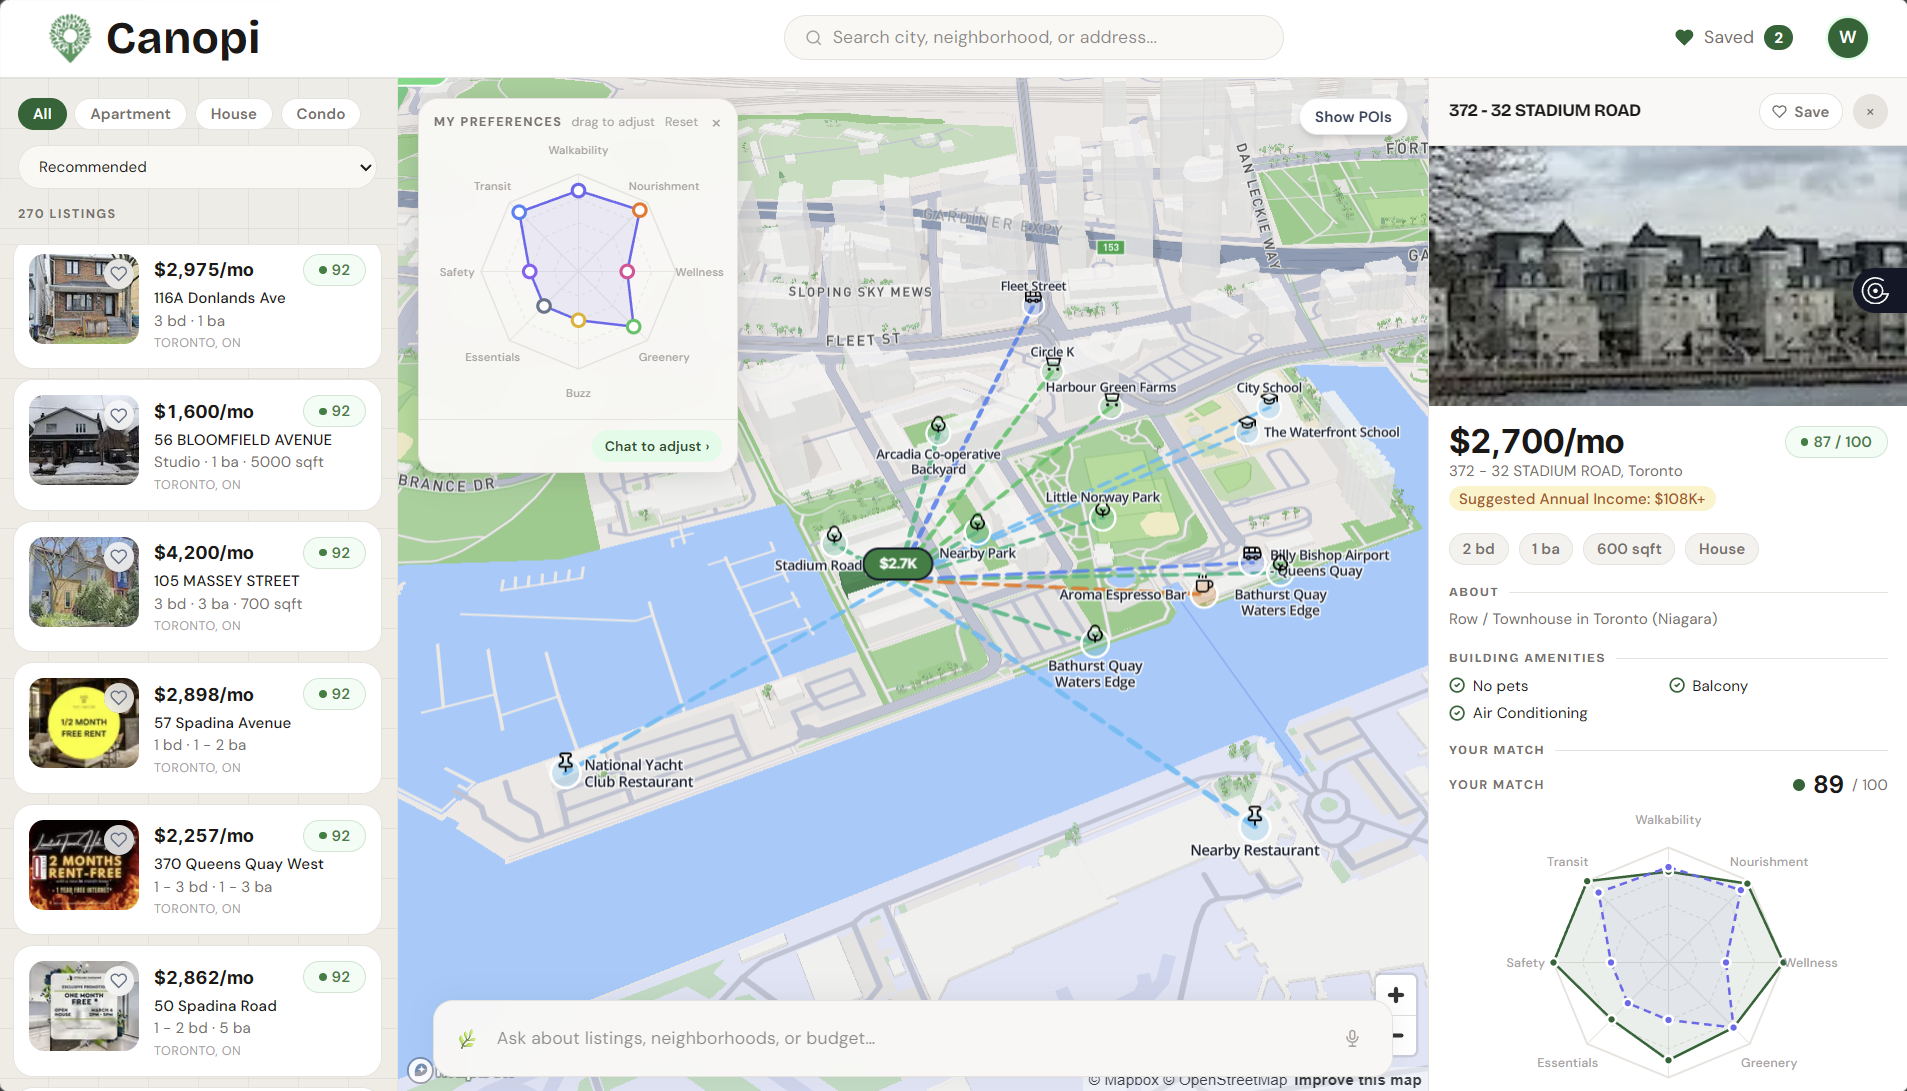Click the $2.7K price marker on map

pyautogui.click(x=898, y=563)
